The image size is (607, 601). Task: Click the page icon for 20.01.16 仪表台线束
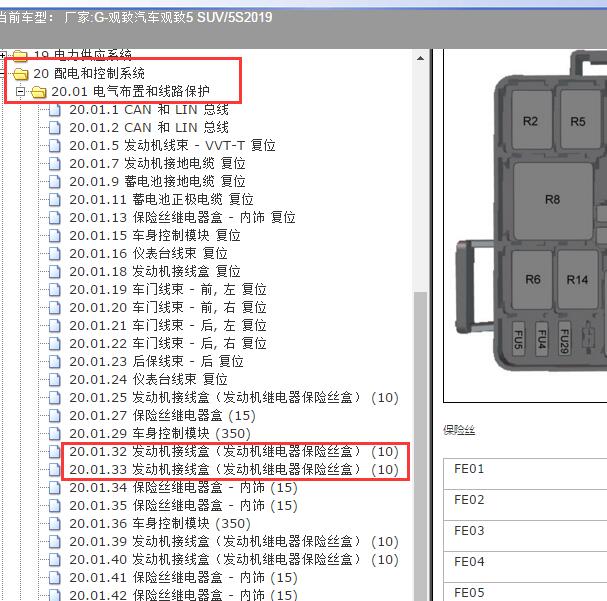(55, 253)
